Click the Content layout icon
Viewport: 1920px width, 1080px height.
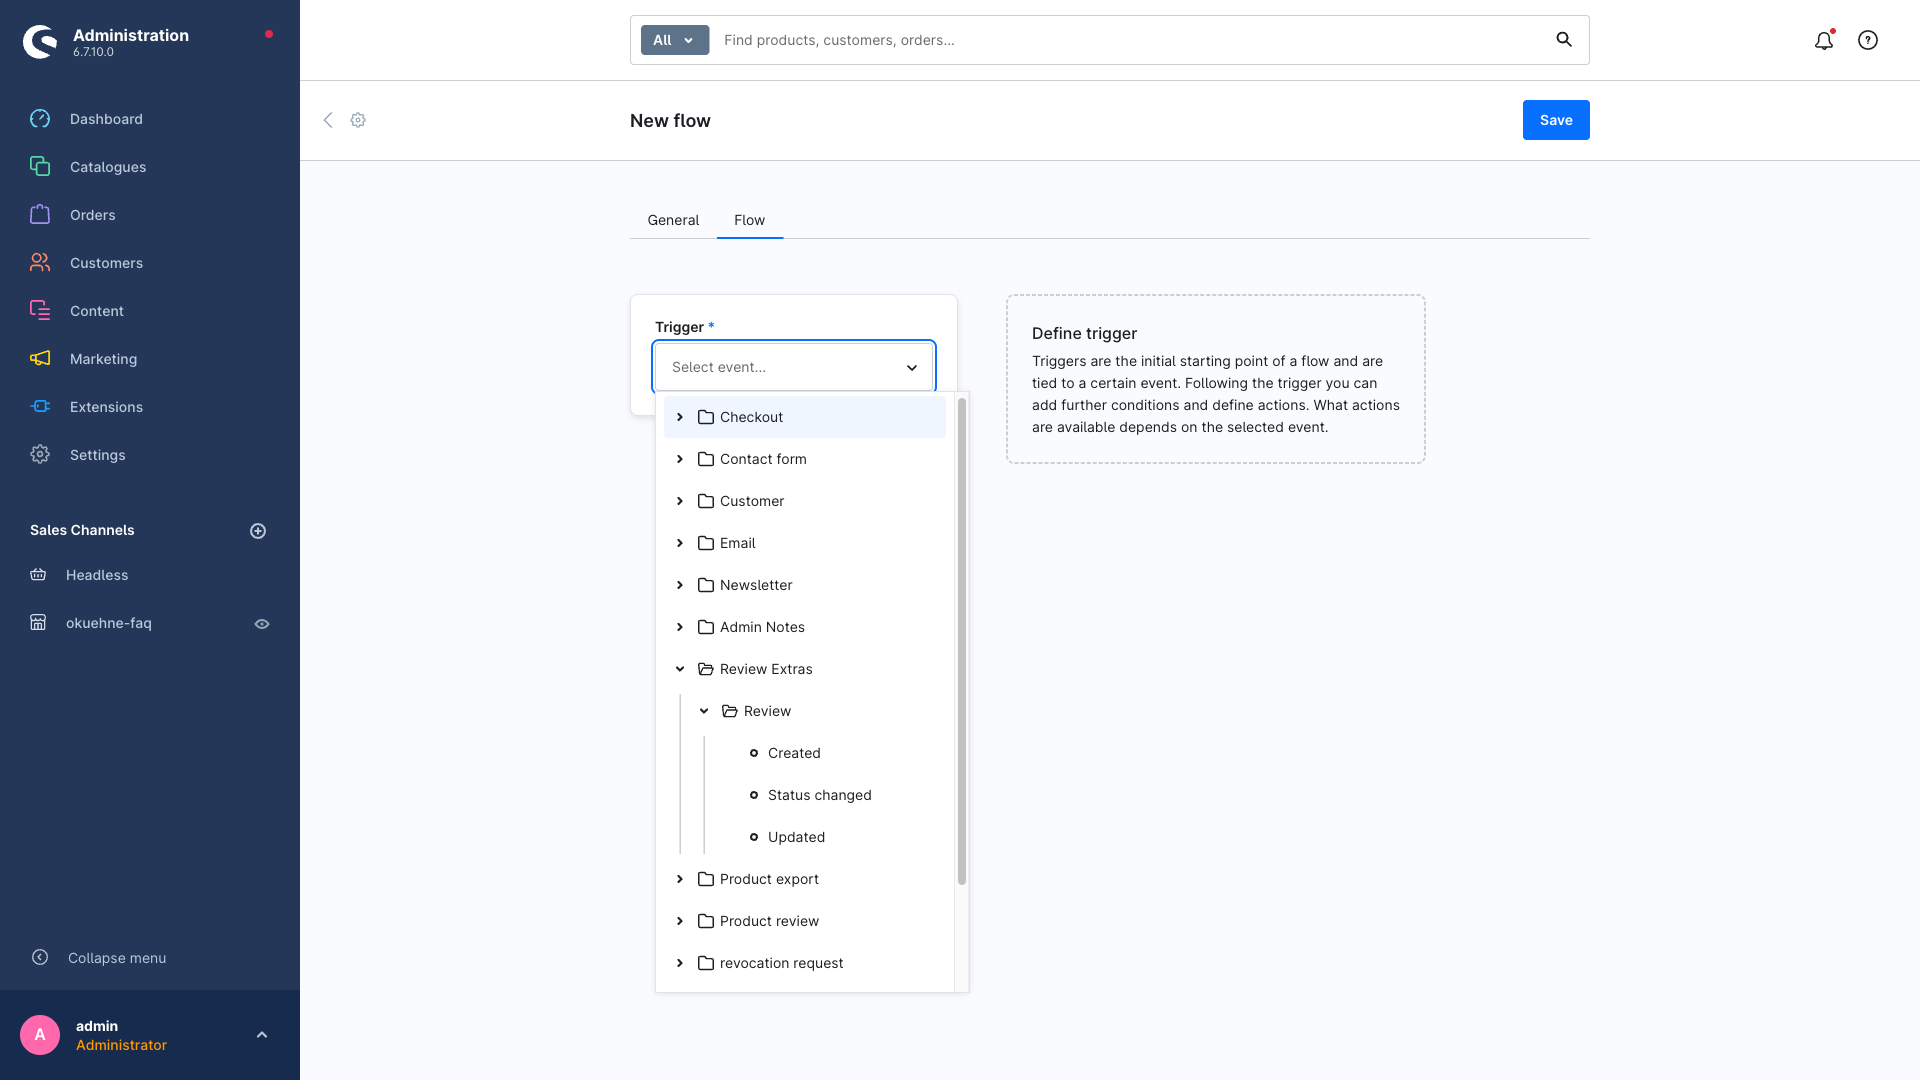tap(40, 311)
